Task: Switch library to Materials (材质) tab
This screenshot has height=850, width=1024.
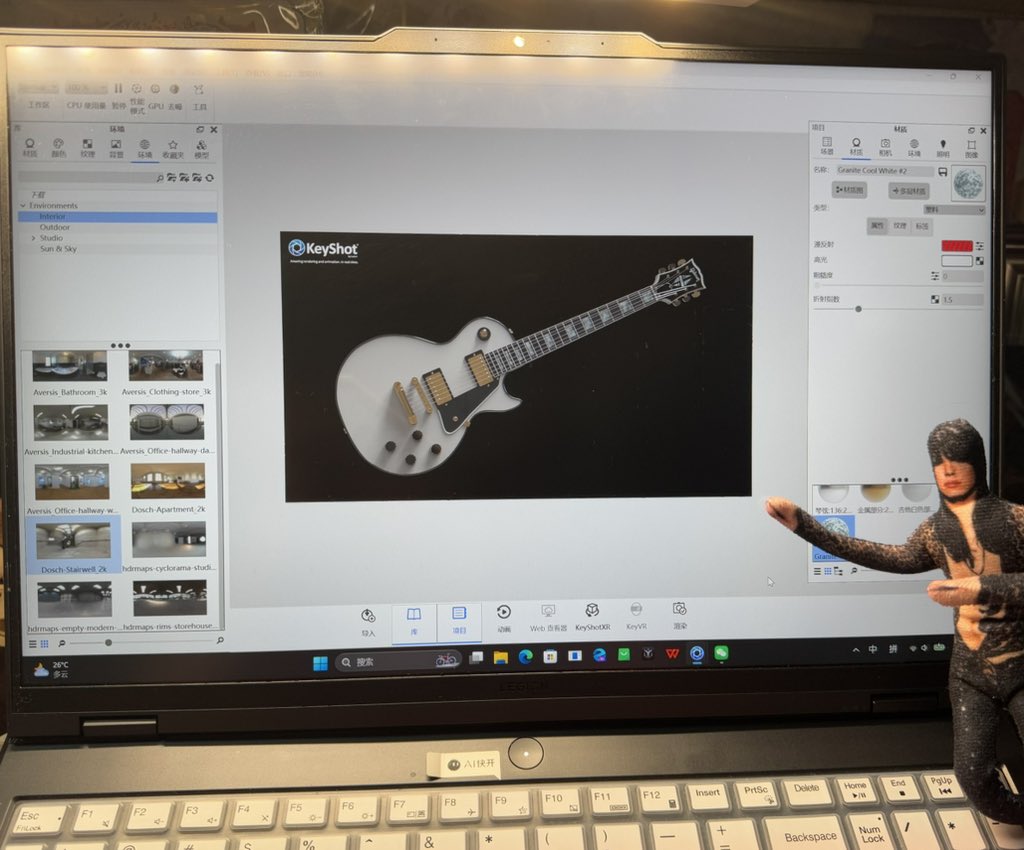Action: 30,148
